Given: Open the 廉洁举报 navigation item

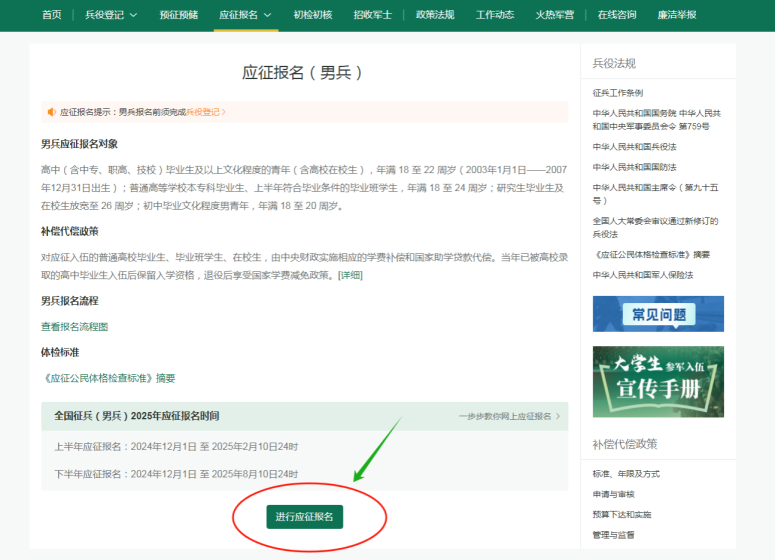Looking at the screenshot, I should coord(677,15).
